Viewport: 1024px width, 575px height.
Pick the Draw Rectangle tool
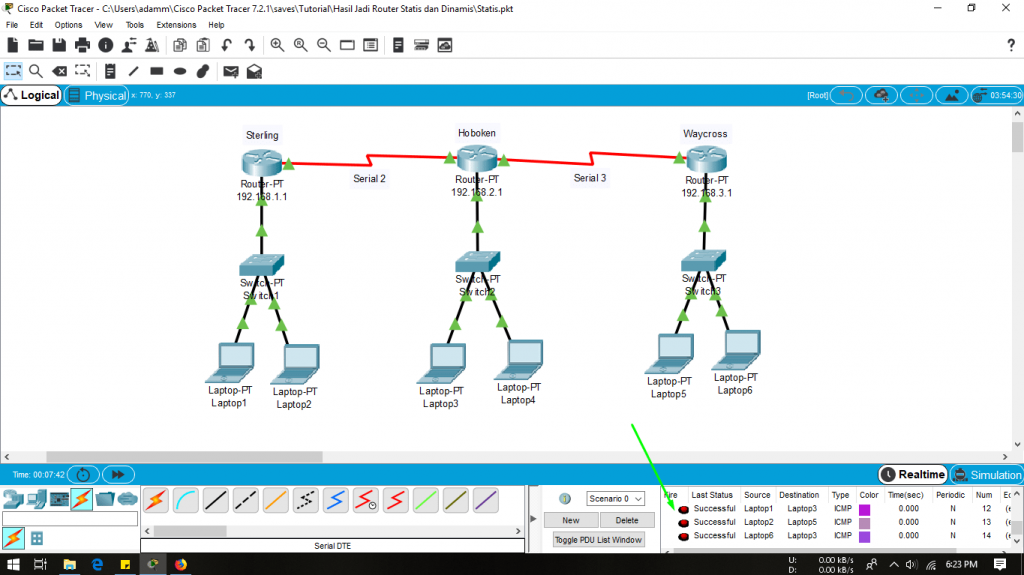tap(157, 71)
